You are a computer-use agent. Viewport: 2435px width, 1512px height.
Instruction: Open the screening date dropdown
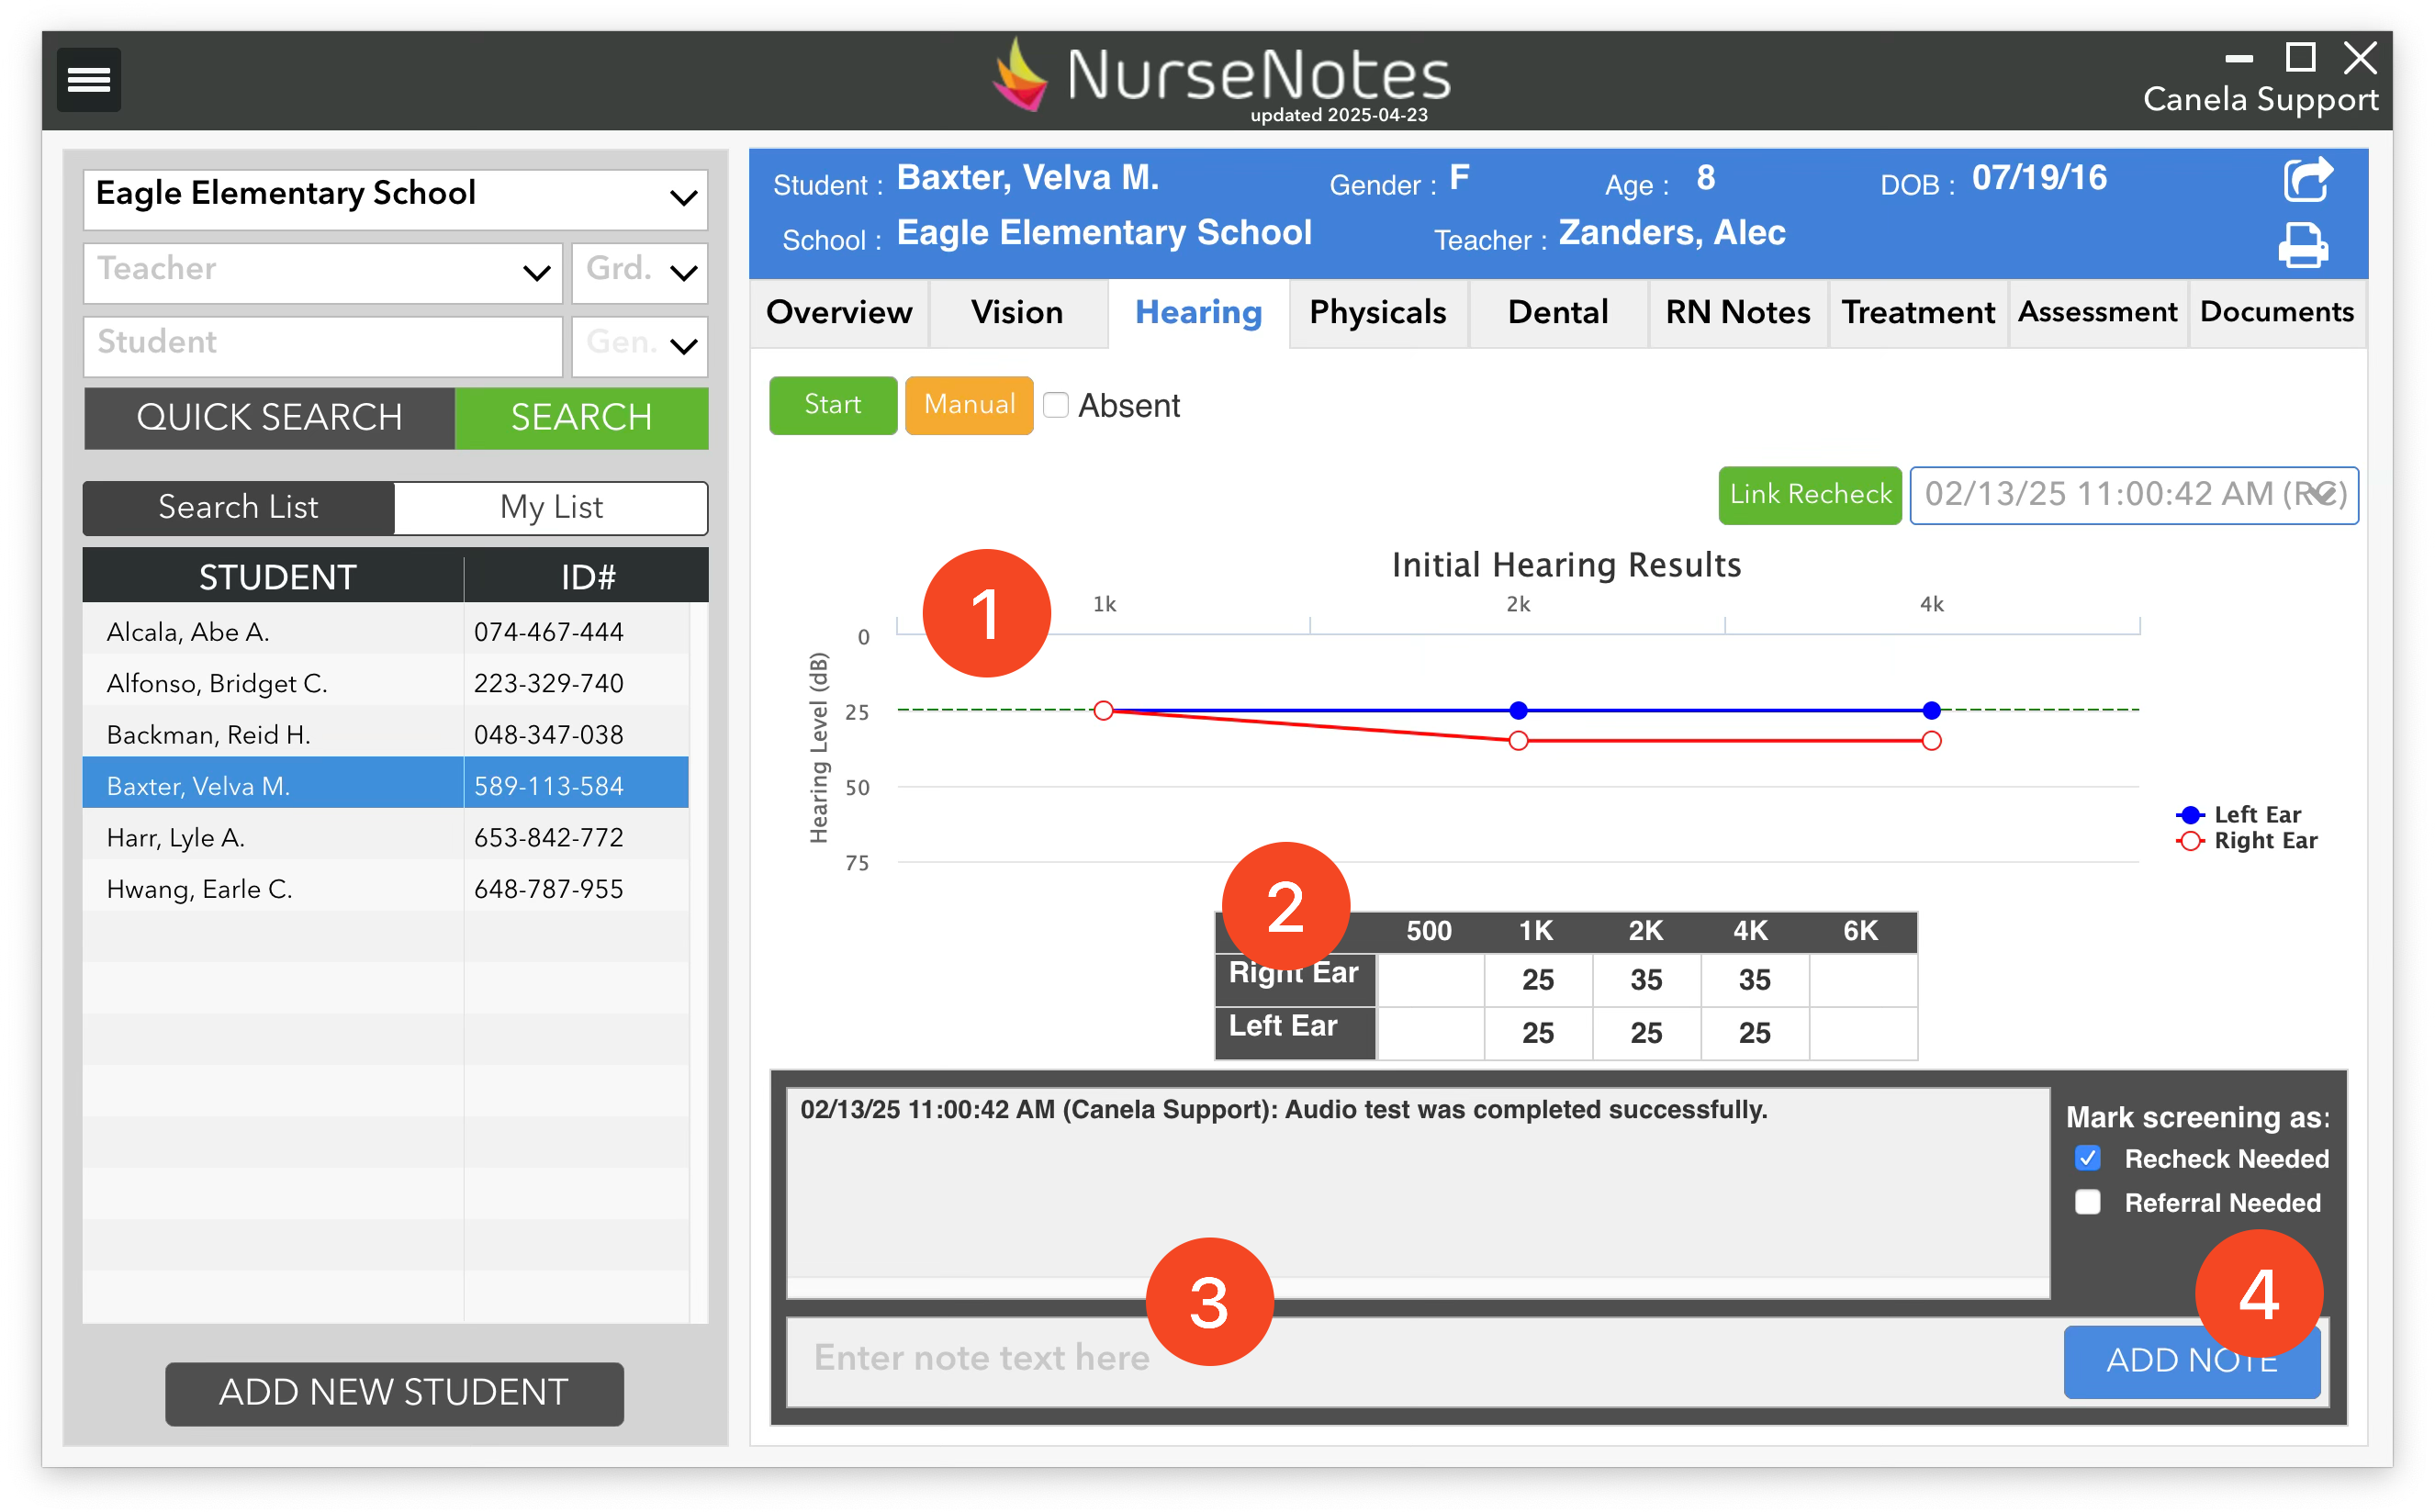pos(2133,495)
